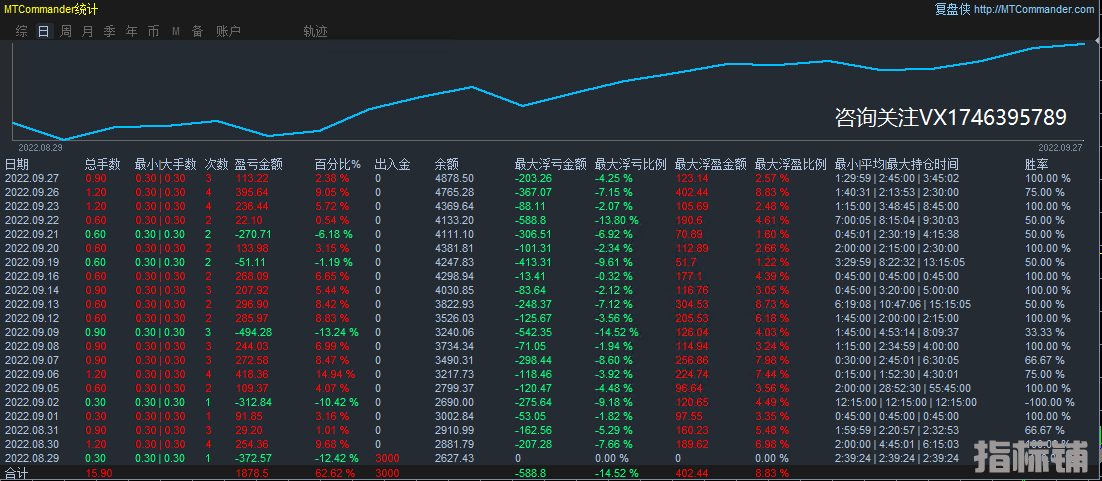The image size is (1102, 481).
Task: Click the 最大浮盈比例 column header
Action: click(791, 165)
